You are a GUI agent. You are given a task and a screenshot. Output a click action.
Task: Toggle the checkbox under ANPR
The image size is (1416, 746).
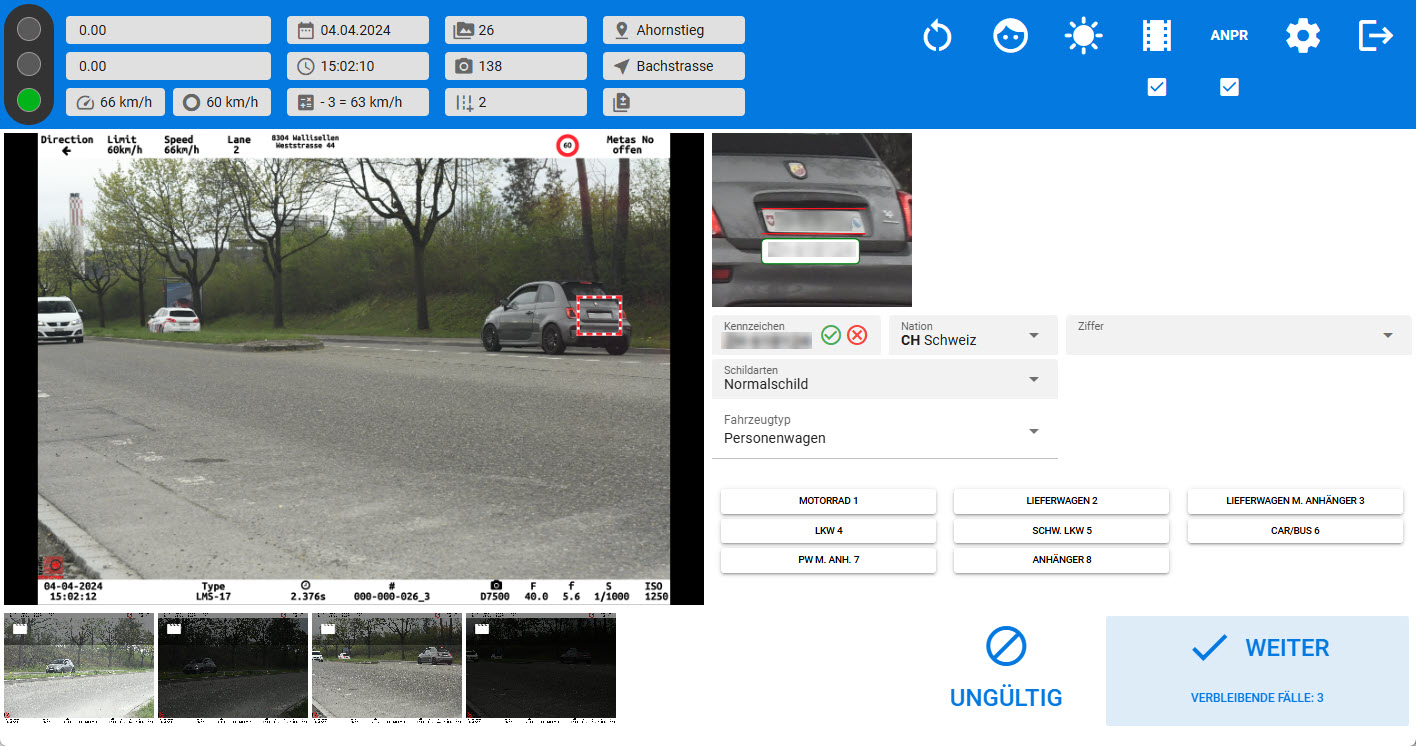point(1229,88)
